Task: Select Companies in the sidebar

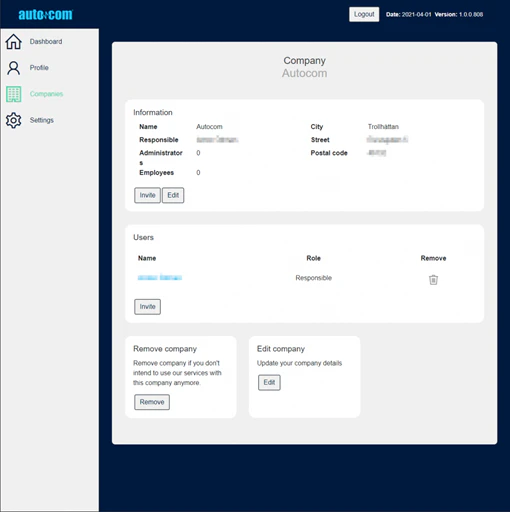Action: click(x=46, y=94)
